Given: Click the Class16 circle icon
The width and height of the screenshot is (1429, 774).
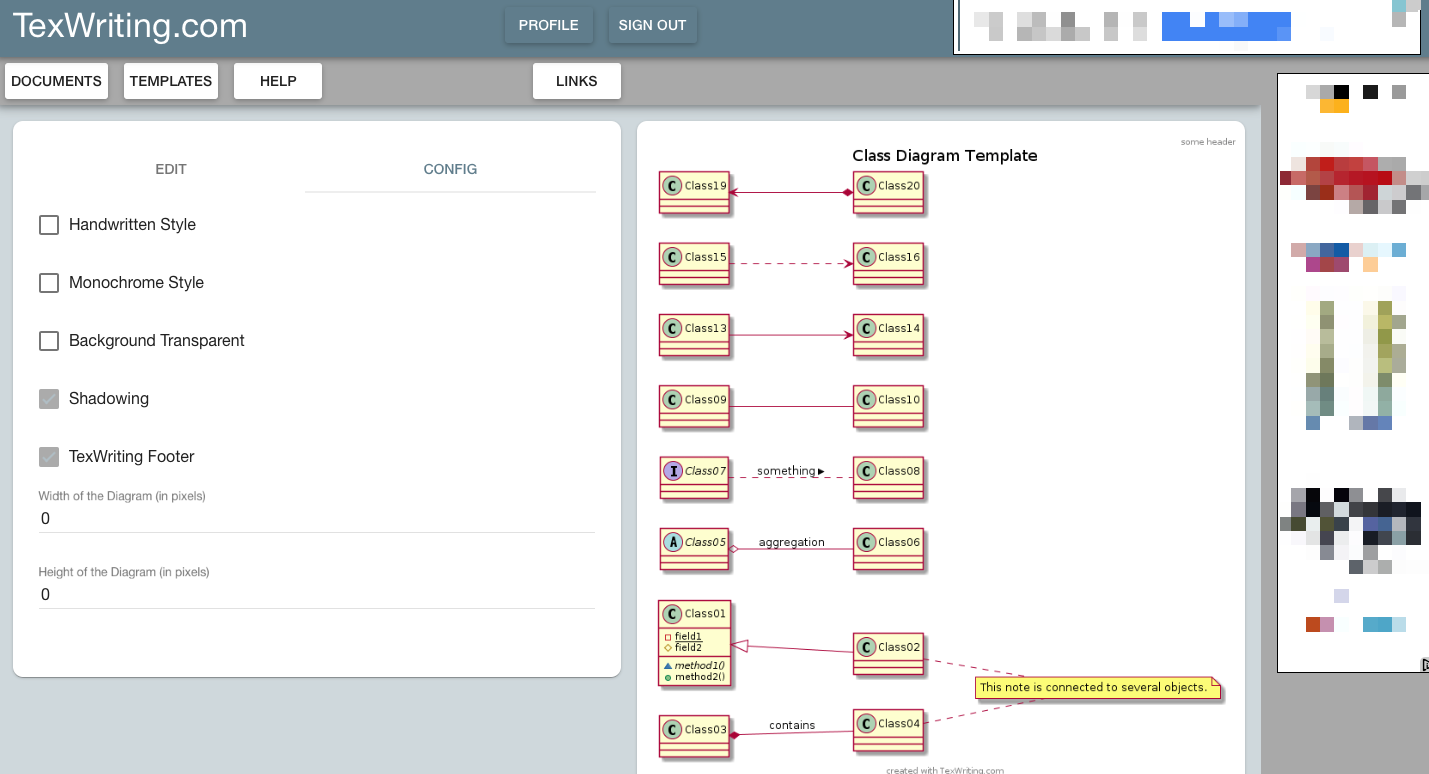Looking at the screenshot, I should point(866,257).
